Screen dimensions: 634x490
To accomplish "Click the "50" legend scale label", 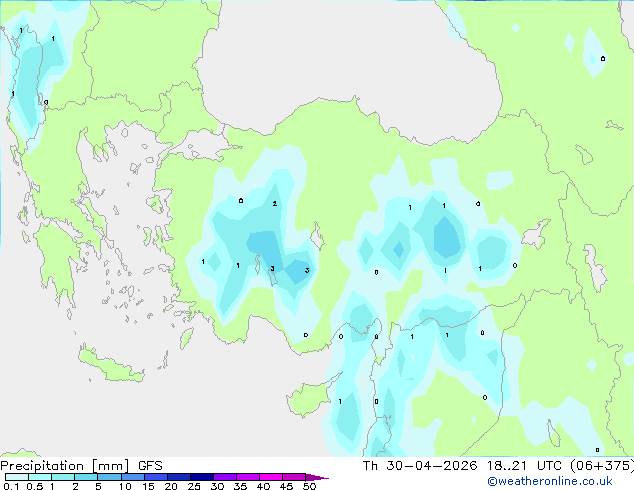I will 309,486.
